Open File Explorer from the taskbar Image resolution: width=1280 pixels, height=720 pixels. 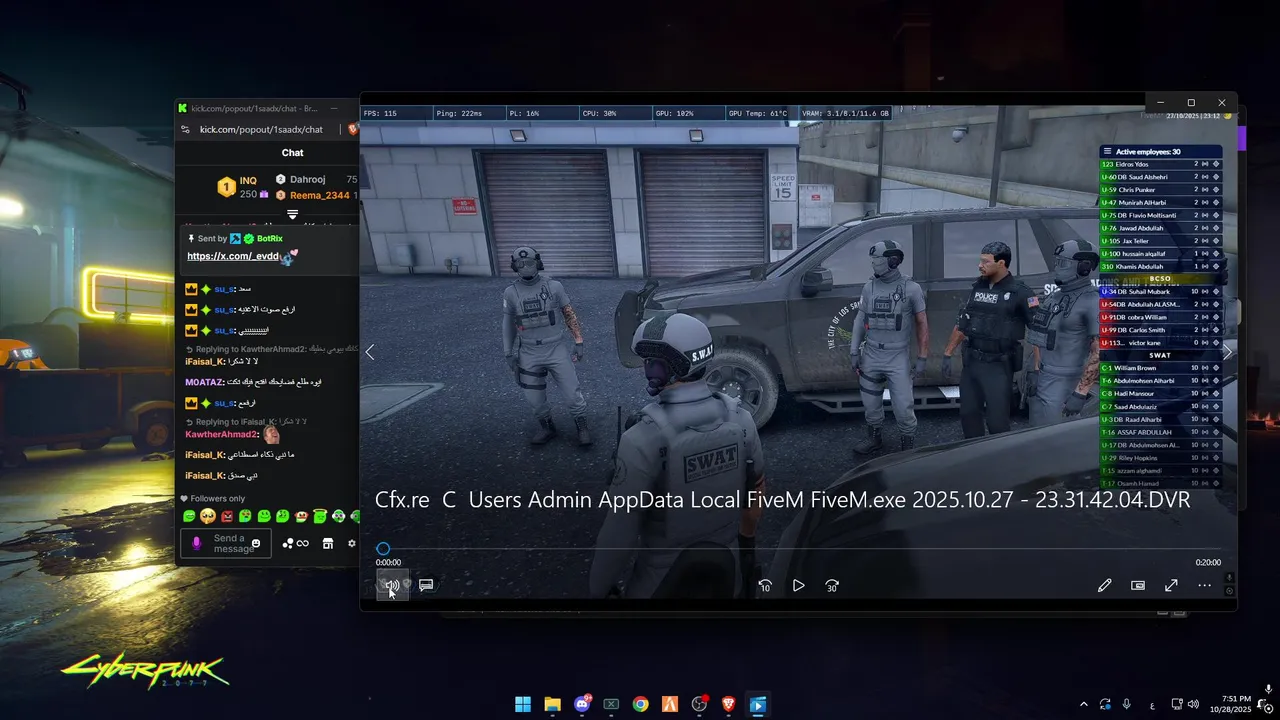[552, 704]
